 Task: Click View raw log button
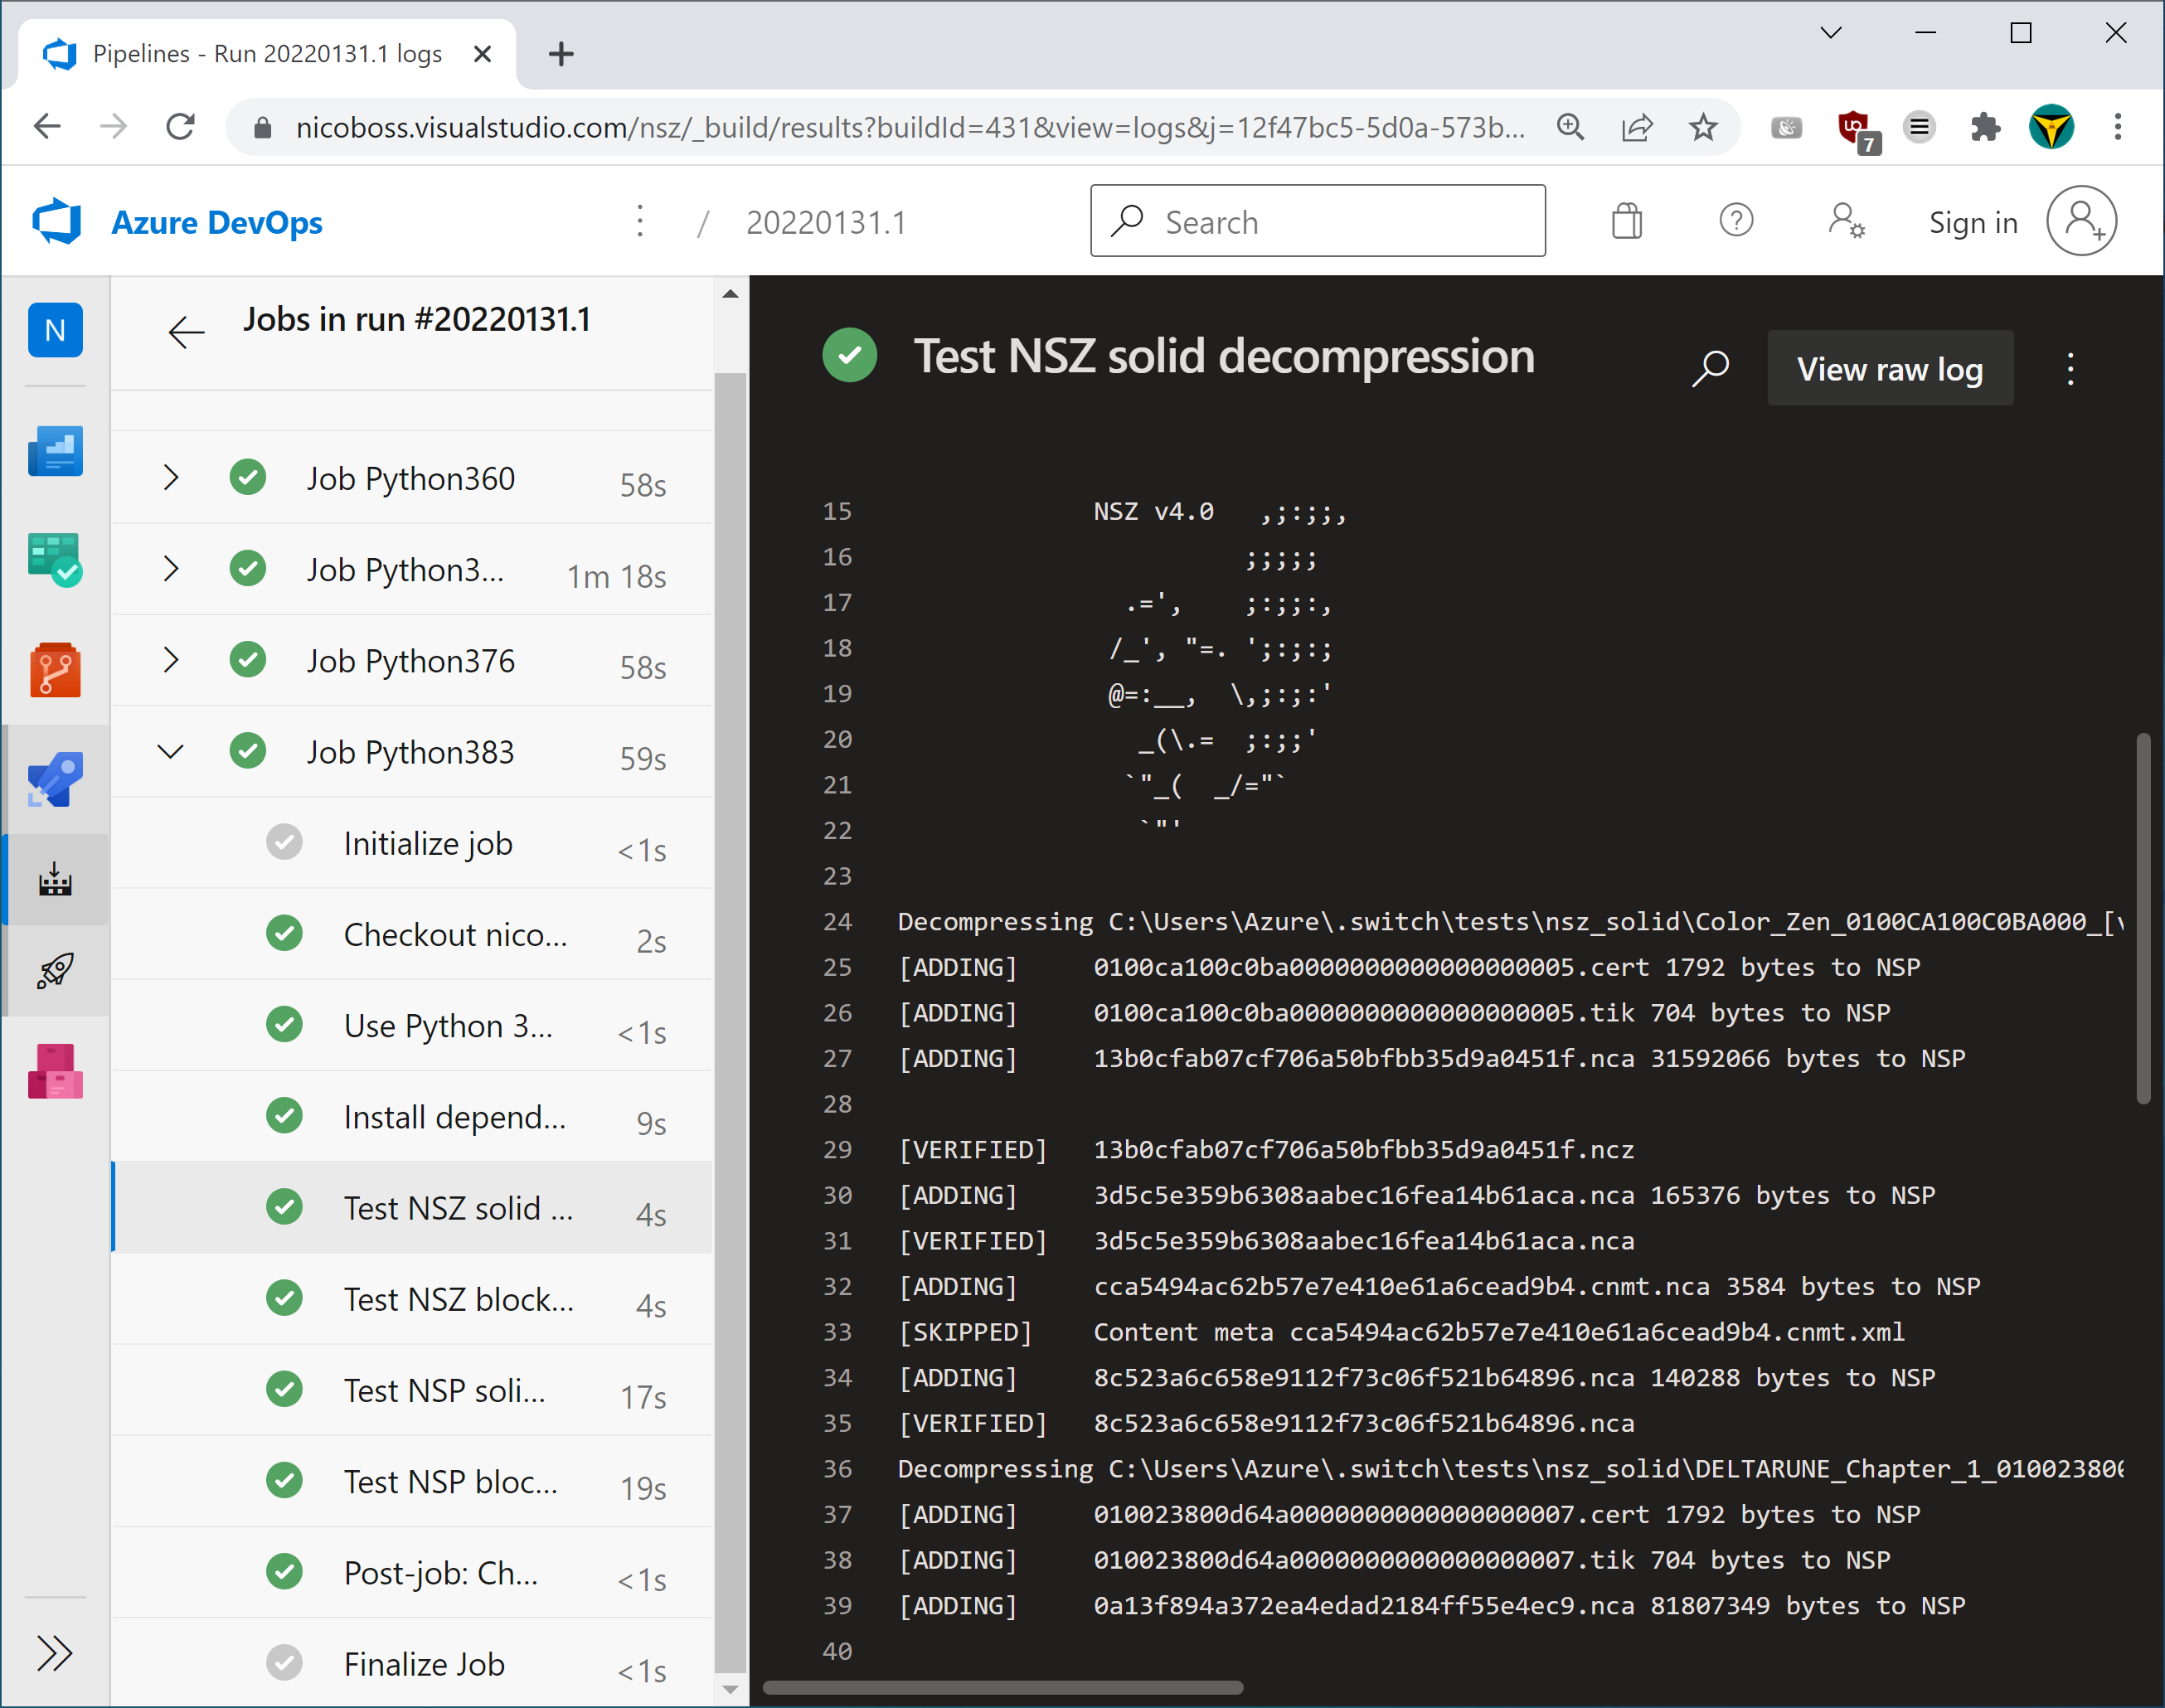tap(1891, 369)
